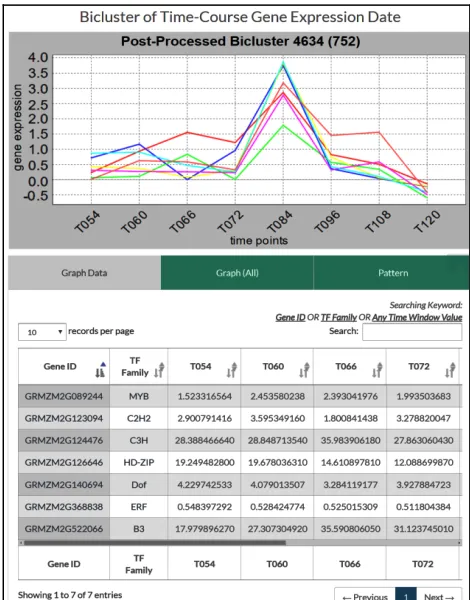
Task: Select gene GRMZM2G089244 cell
Action: click(64, 396)
